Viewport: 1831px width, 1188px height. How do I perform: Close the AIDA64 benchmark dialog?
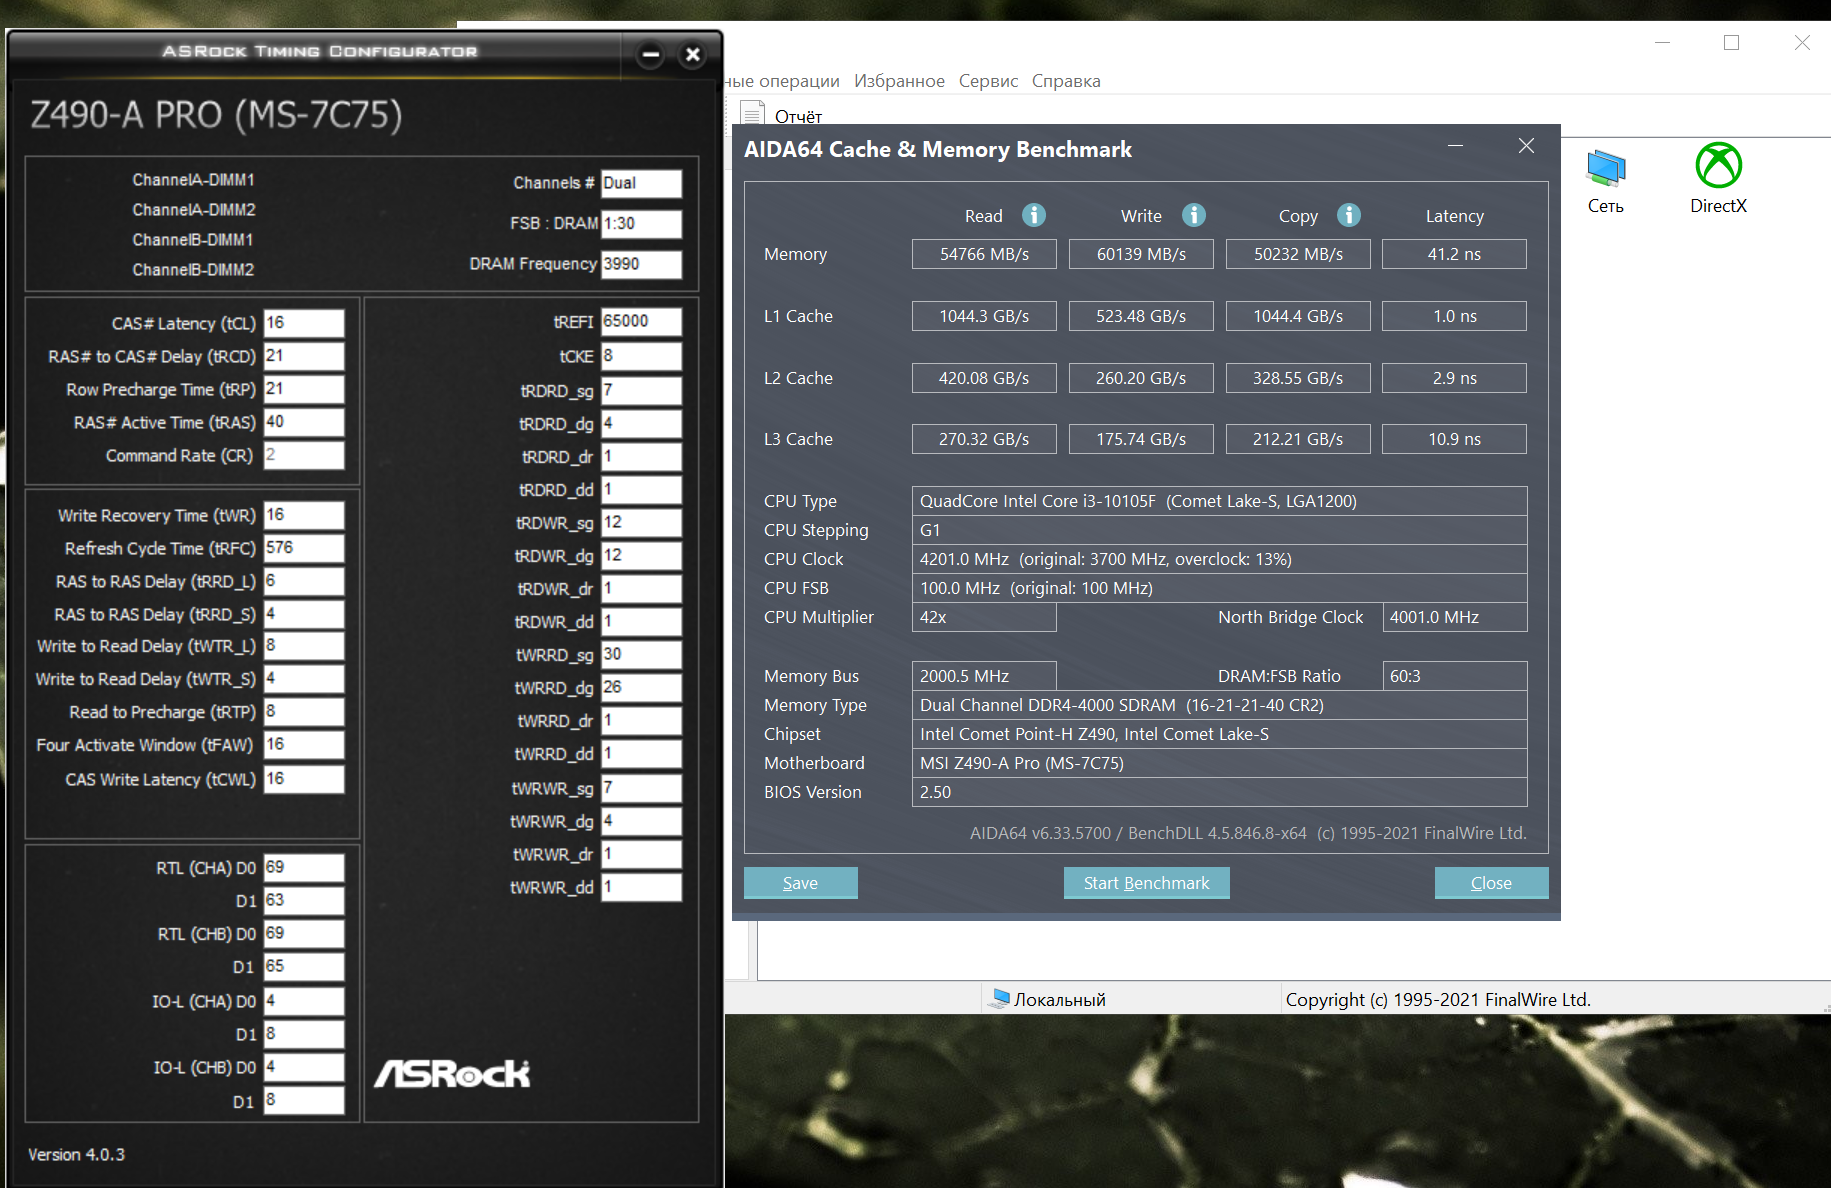pos(1526,146)
